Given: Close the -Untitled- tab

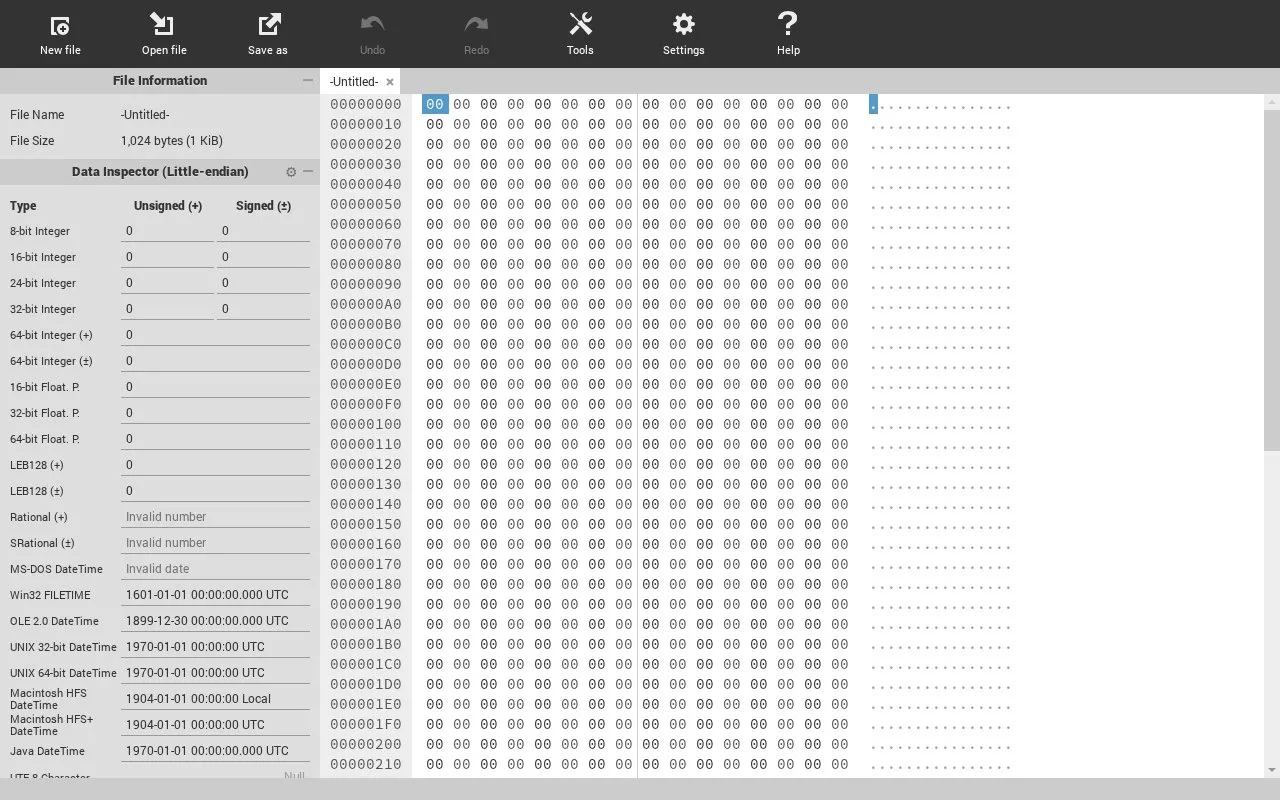Looking at the screenshot, I should 390,82.
